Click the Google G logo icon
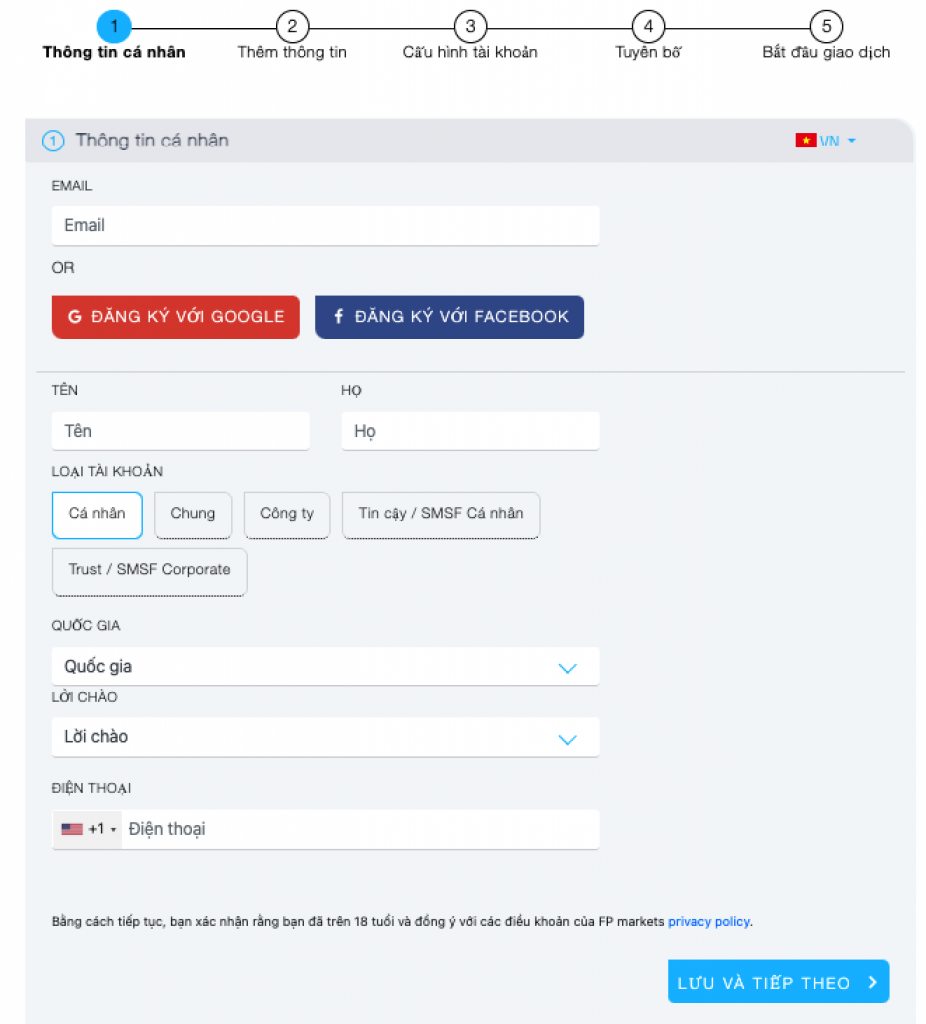The height and width of the screenshot is (1024, 926). [x=75, y=317]
